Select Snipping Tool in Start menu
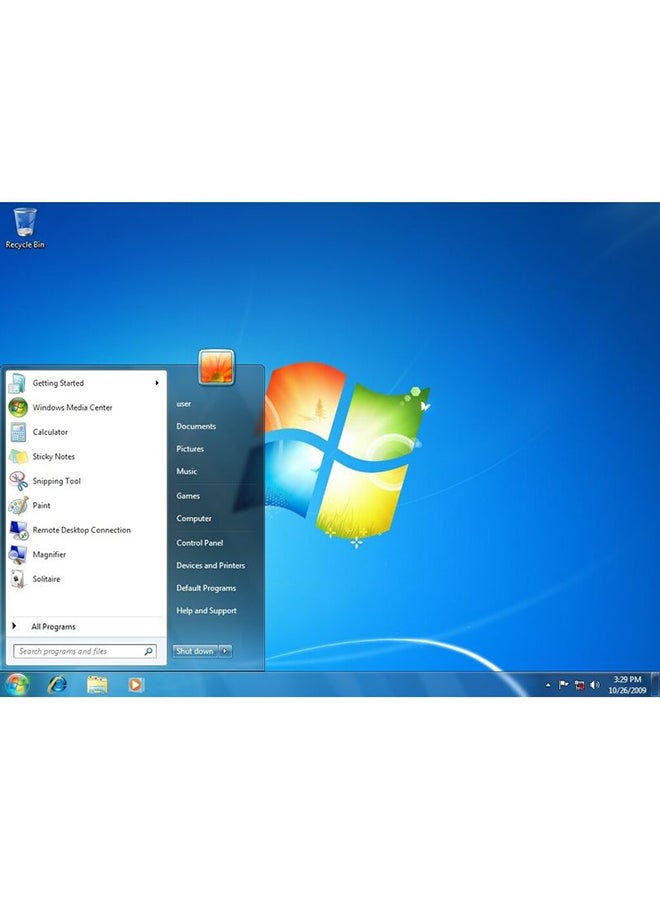 (x=56, y=481)
